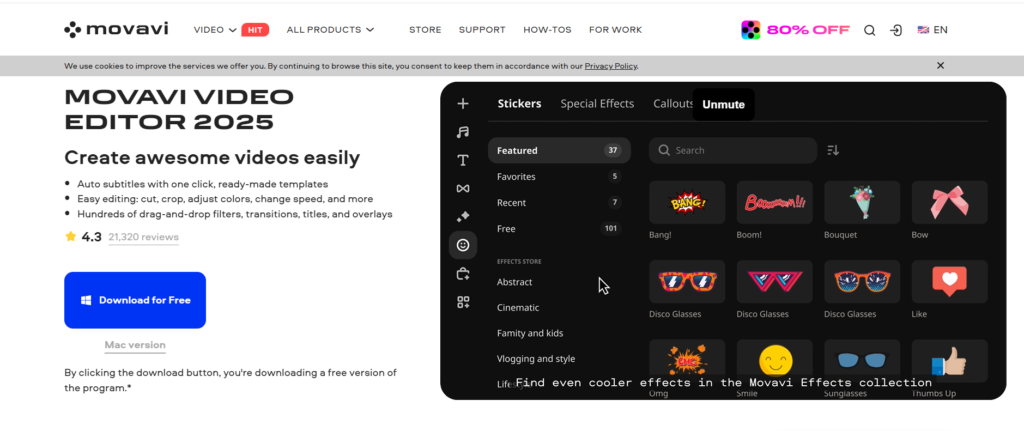
Task: Open the Cinematic effects store category
Action: pyautogui.click(x=518, y=308)
